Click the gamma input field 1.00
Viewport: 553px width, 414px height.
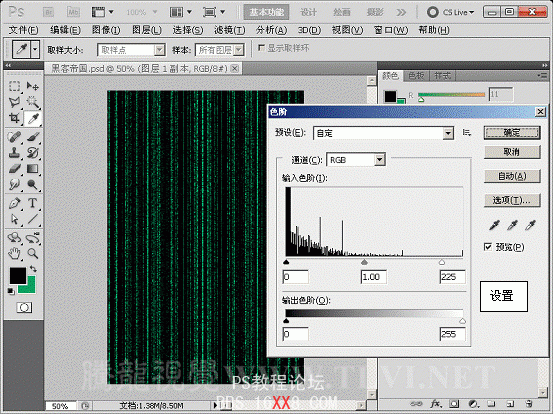coord(373,277)
